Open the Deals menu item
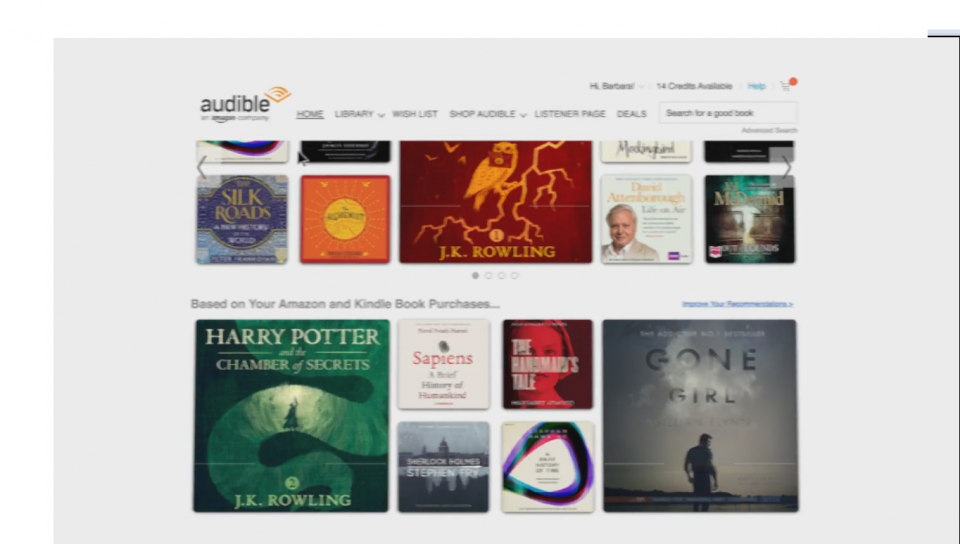This screenshot has width=960, height=544. click(x=631, y=114)
